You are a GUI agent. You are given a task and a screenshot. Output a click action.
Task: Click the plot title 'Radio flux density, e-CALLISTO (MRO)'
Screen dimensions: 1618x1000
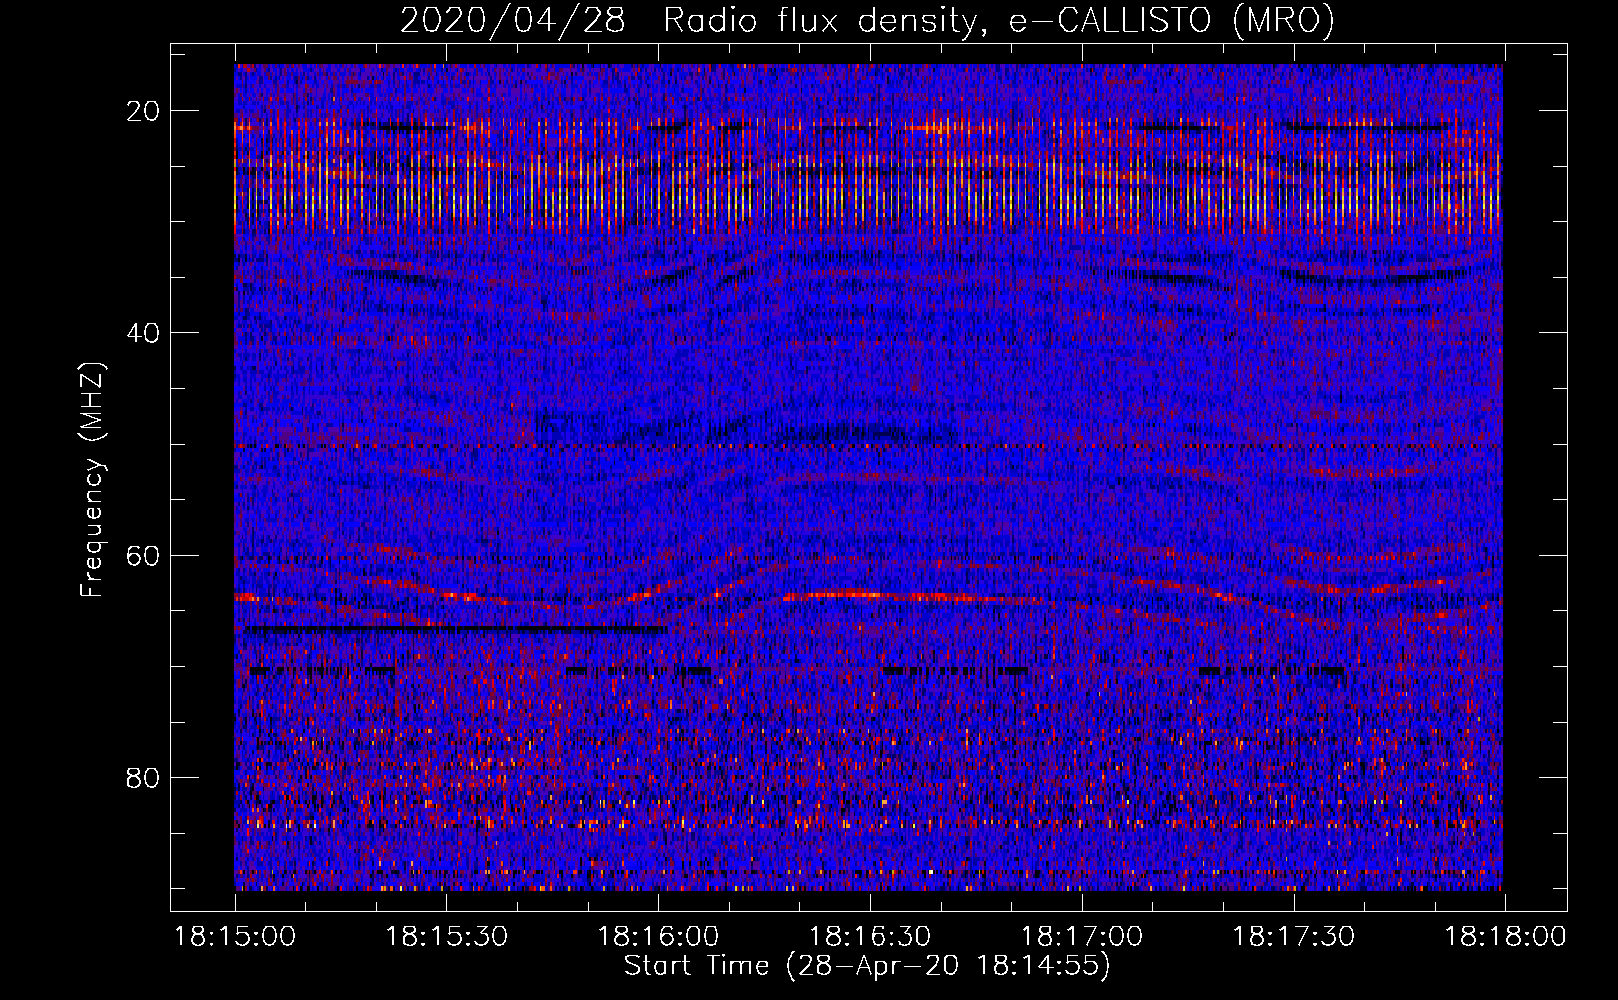(999, 20)
